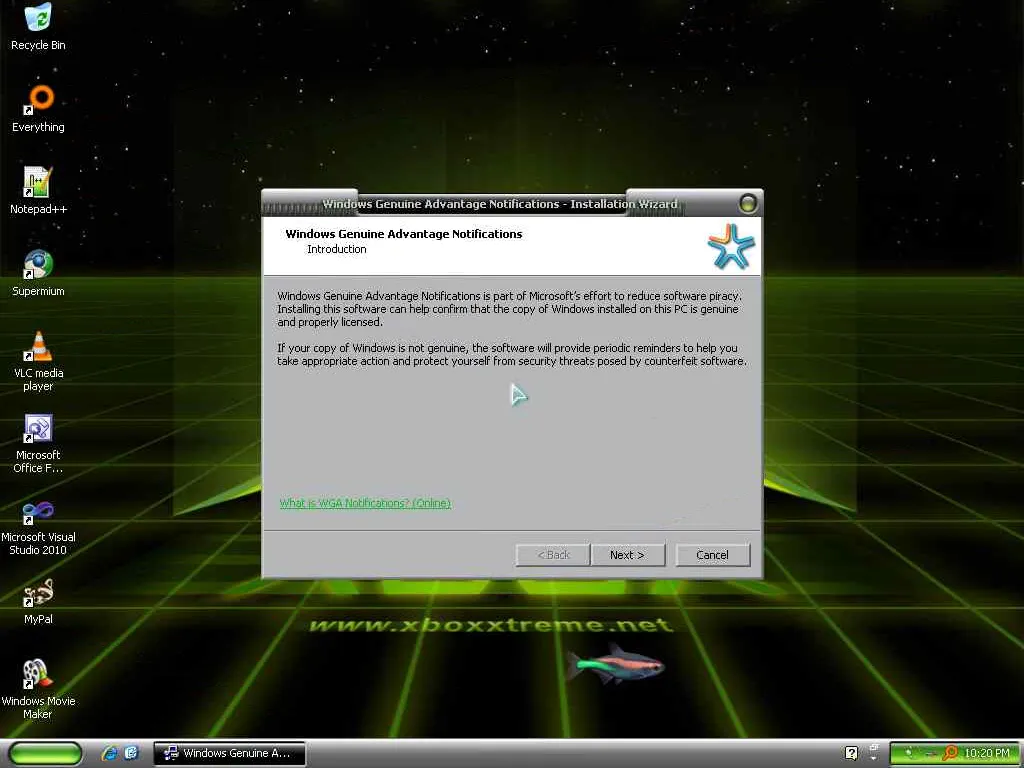Click the help question-mark icon on the taskbar
1024x768 pixels.
click(851, 753)
